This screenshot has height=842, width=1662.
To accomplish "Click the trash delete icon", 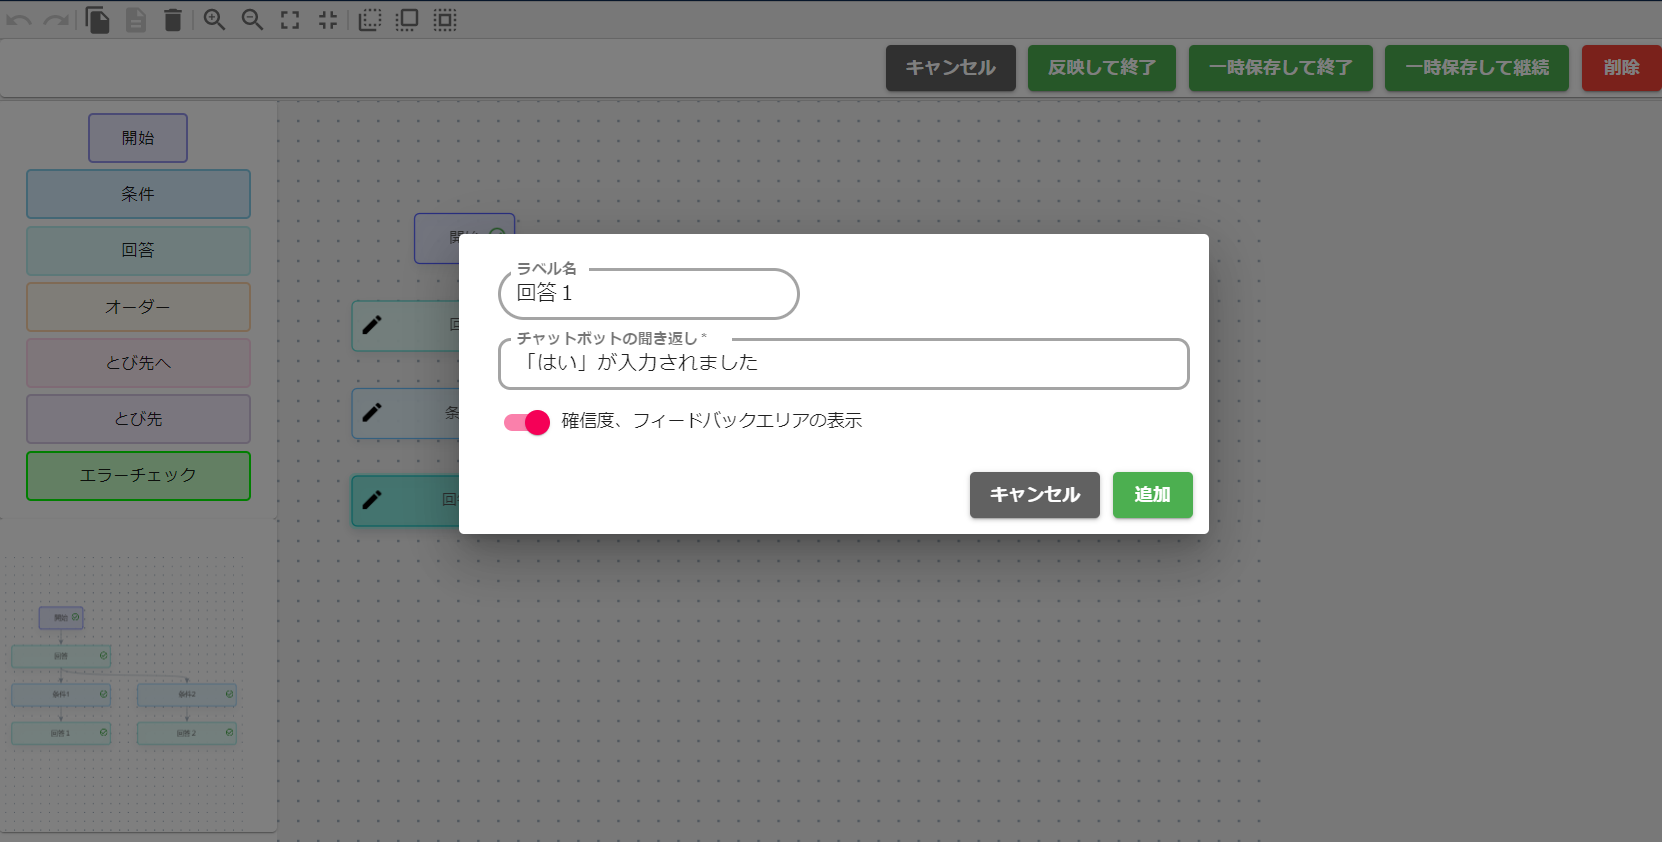I will coord(173,20).
